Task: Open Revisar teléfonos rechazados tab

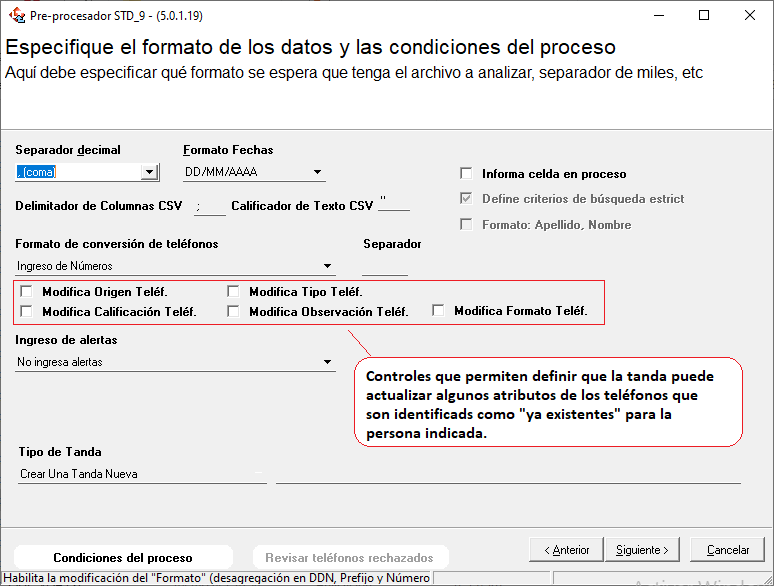Action: click(x=349, y=558)
